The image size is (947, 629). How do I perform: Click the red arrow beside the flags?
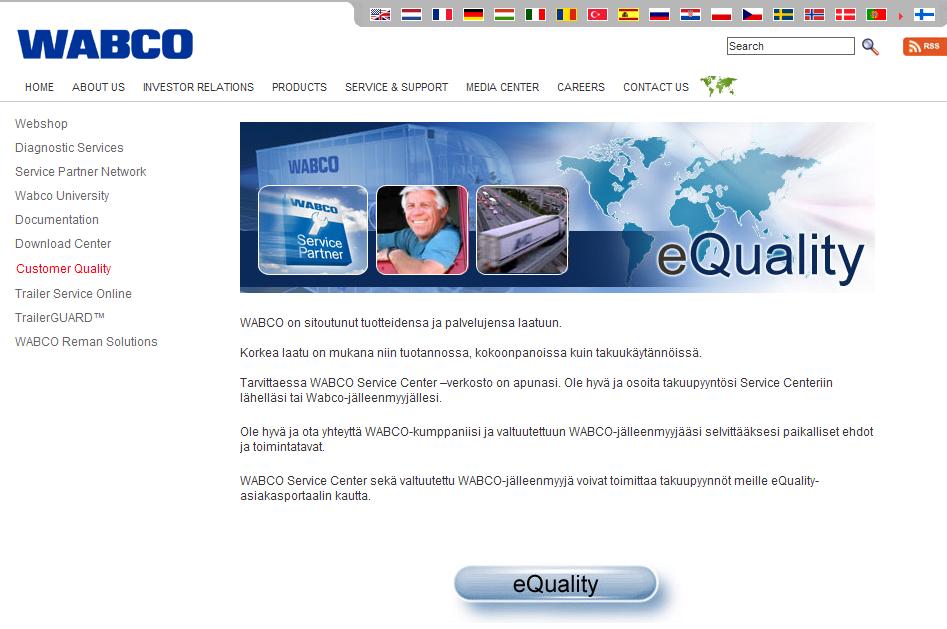(900, 16)
